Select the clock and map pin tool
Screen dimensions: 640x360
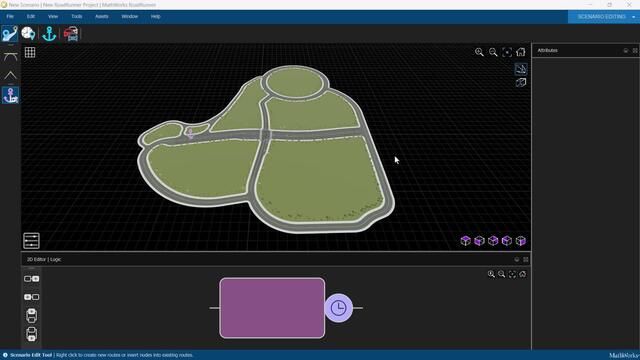click(x=28, y=33)
